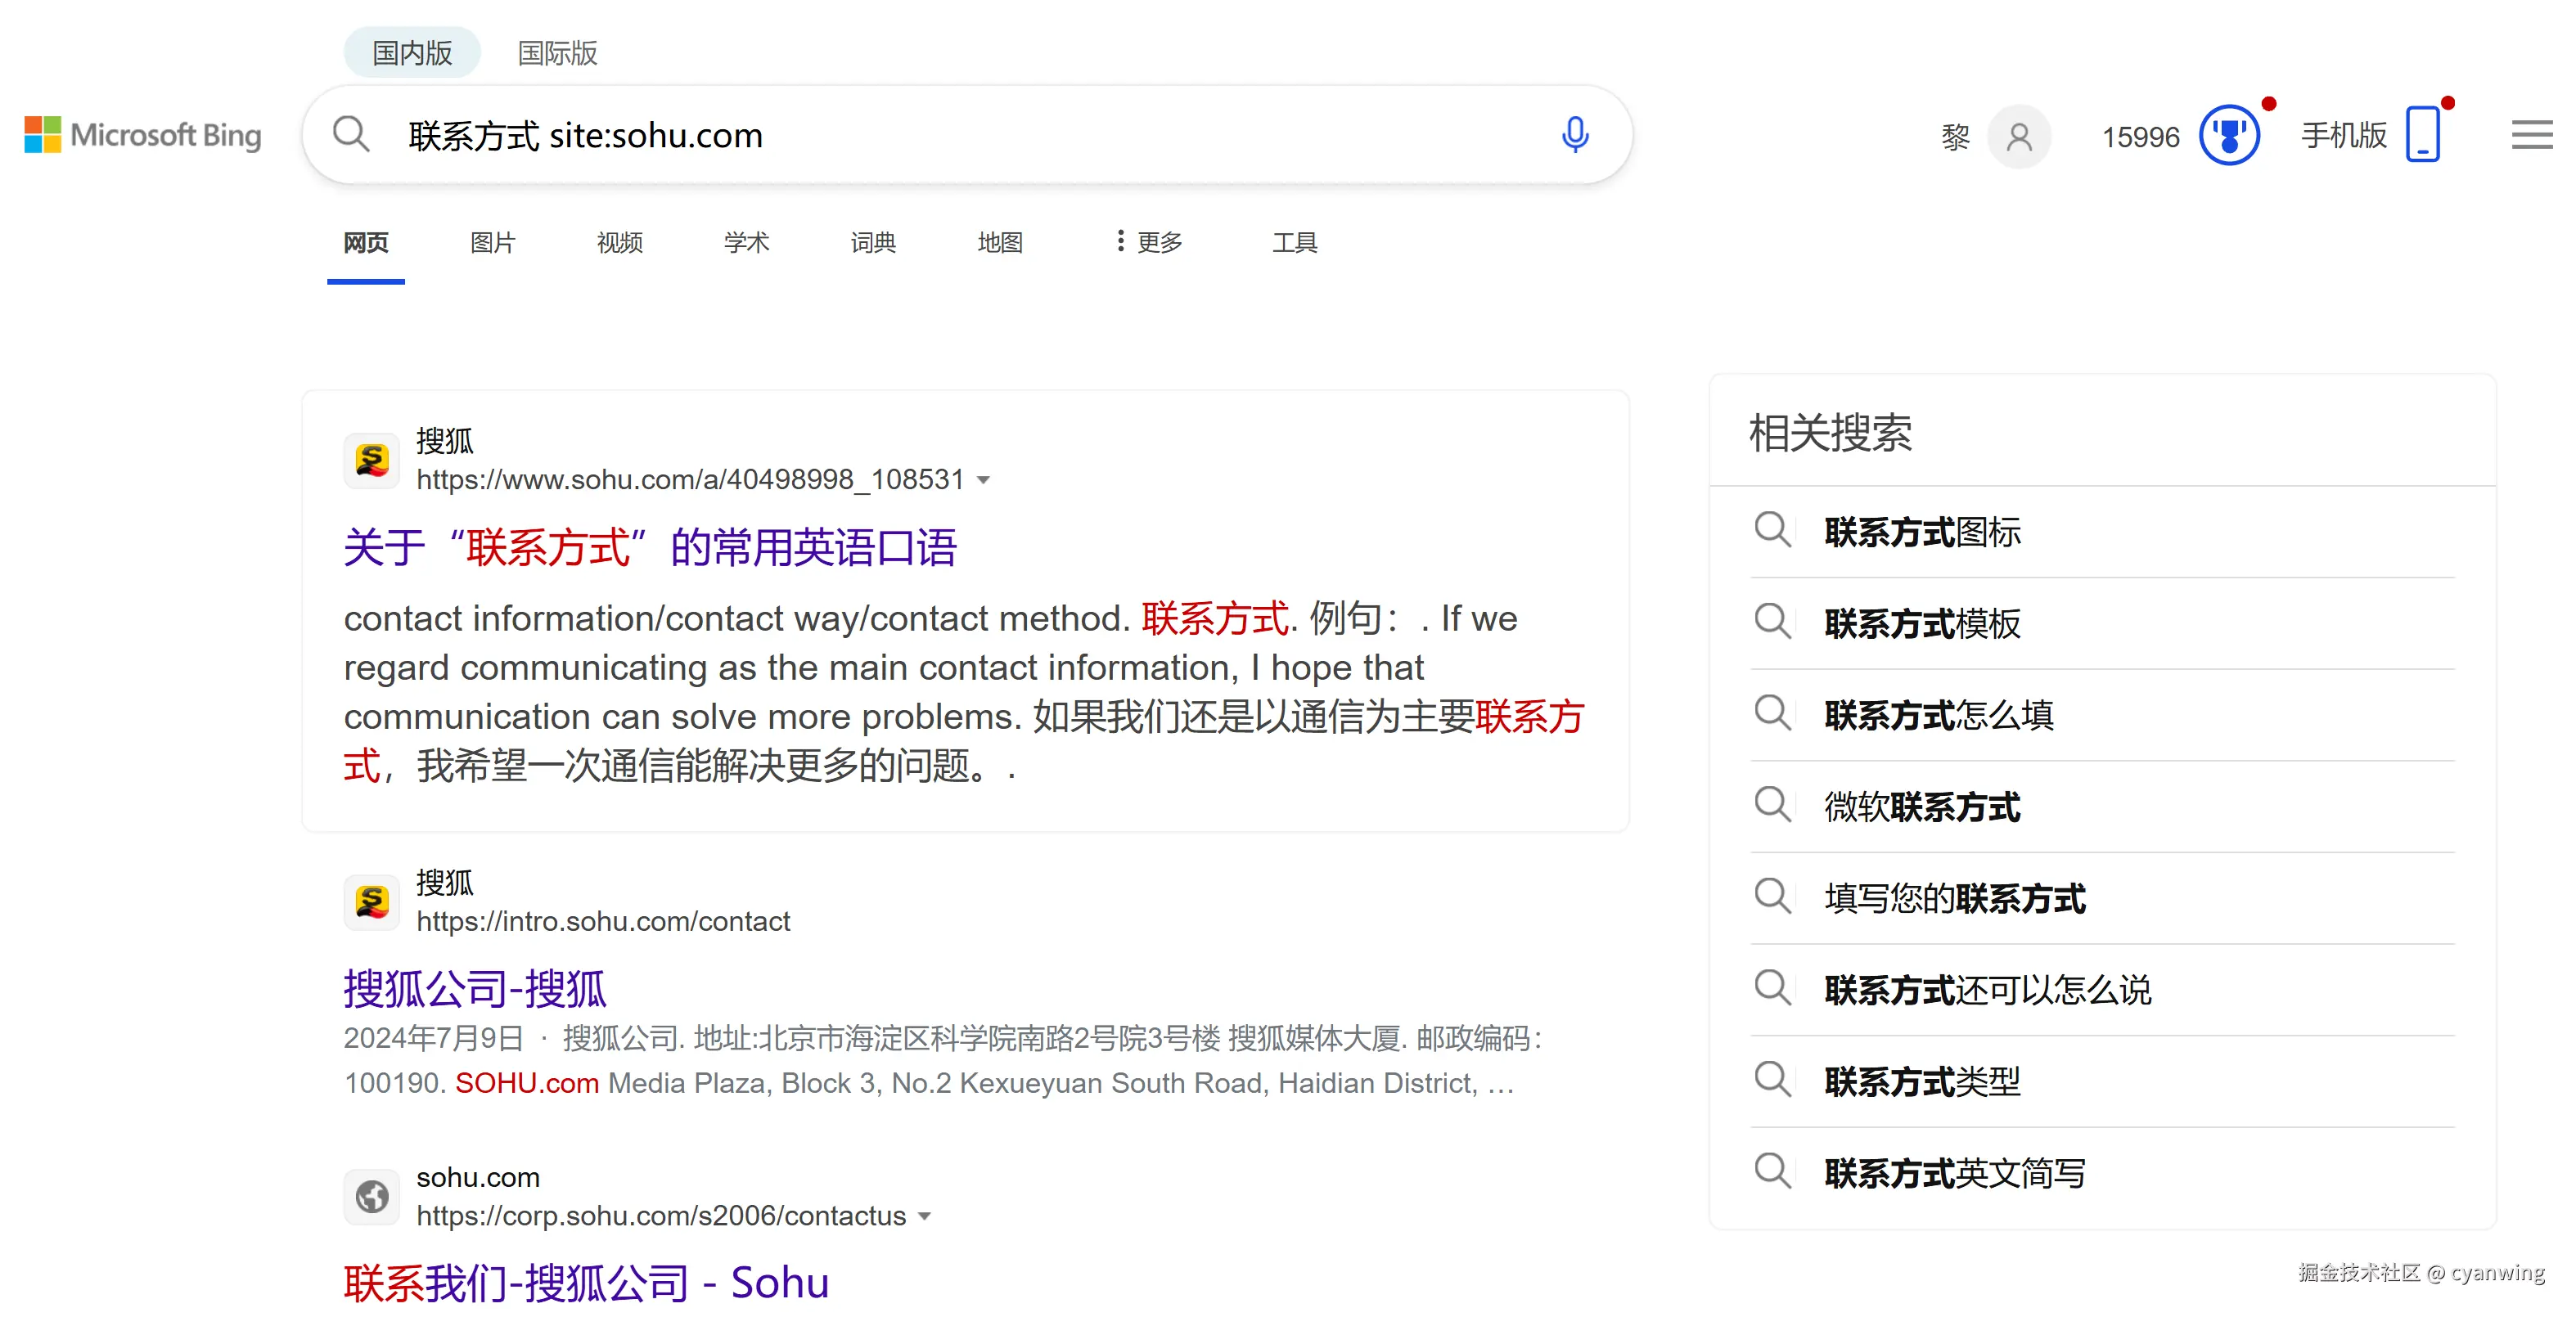The image size is (2576, 1317).
Task: Open the Rewards trophy medal icon
Action: (x=2228, y=135)
